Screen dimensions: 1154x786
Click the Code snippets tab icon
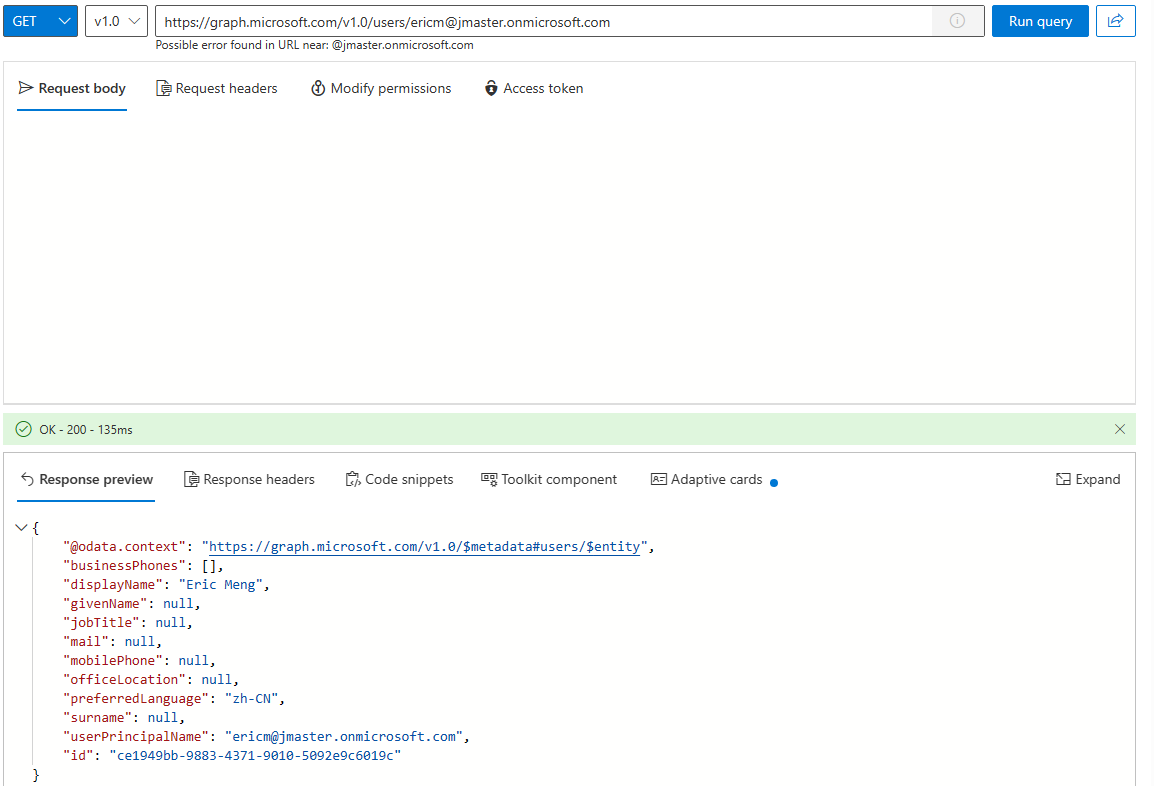point(352,479)
